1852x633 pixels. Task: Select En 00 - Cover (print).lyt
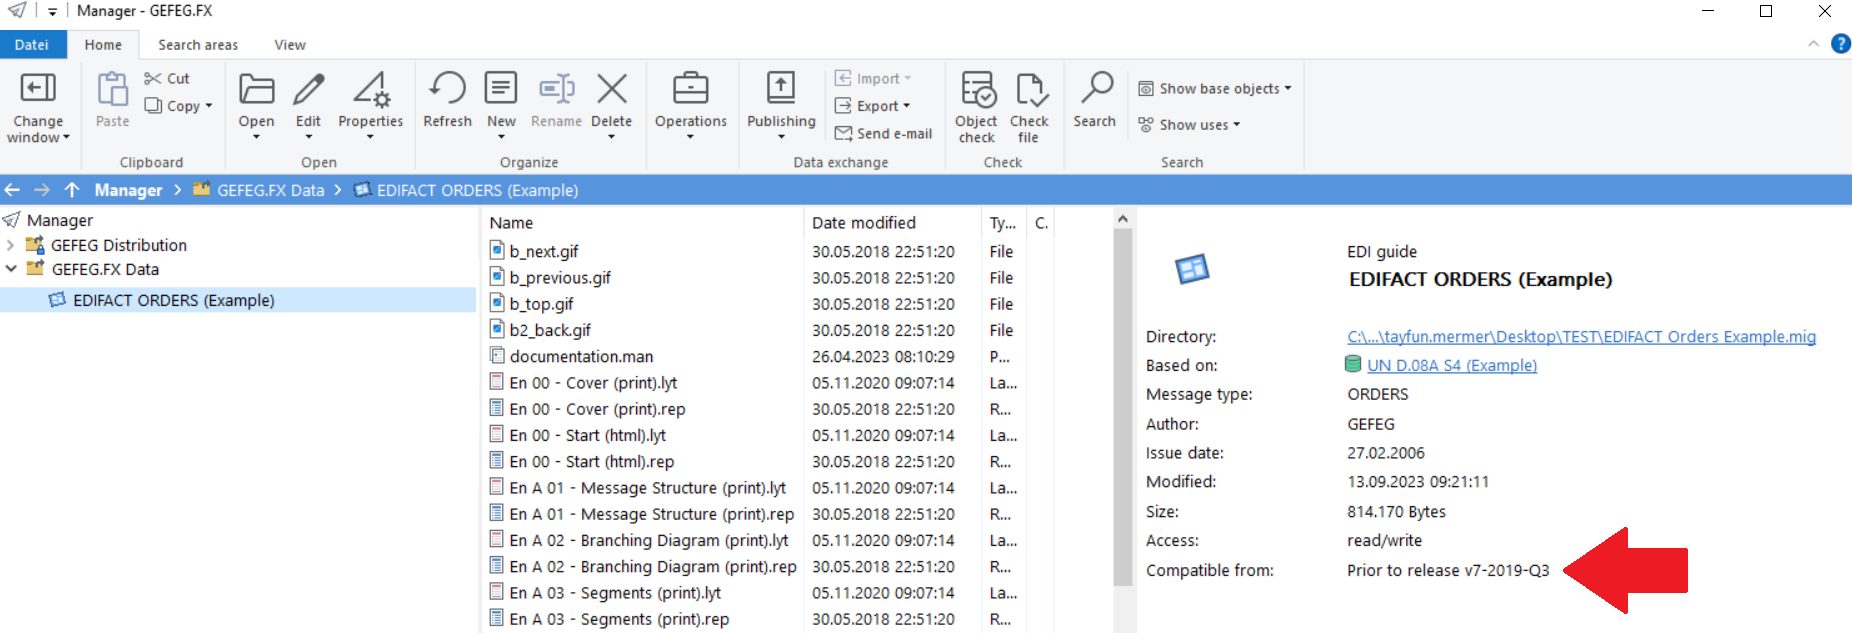pyautogui.click(x=593, y=382)
